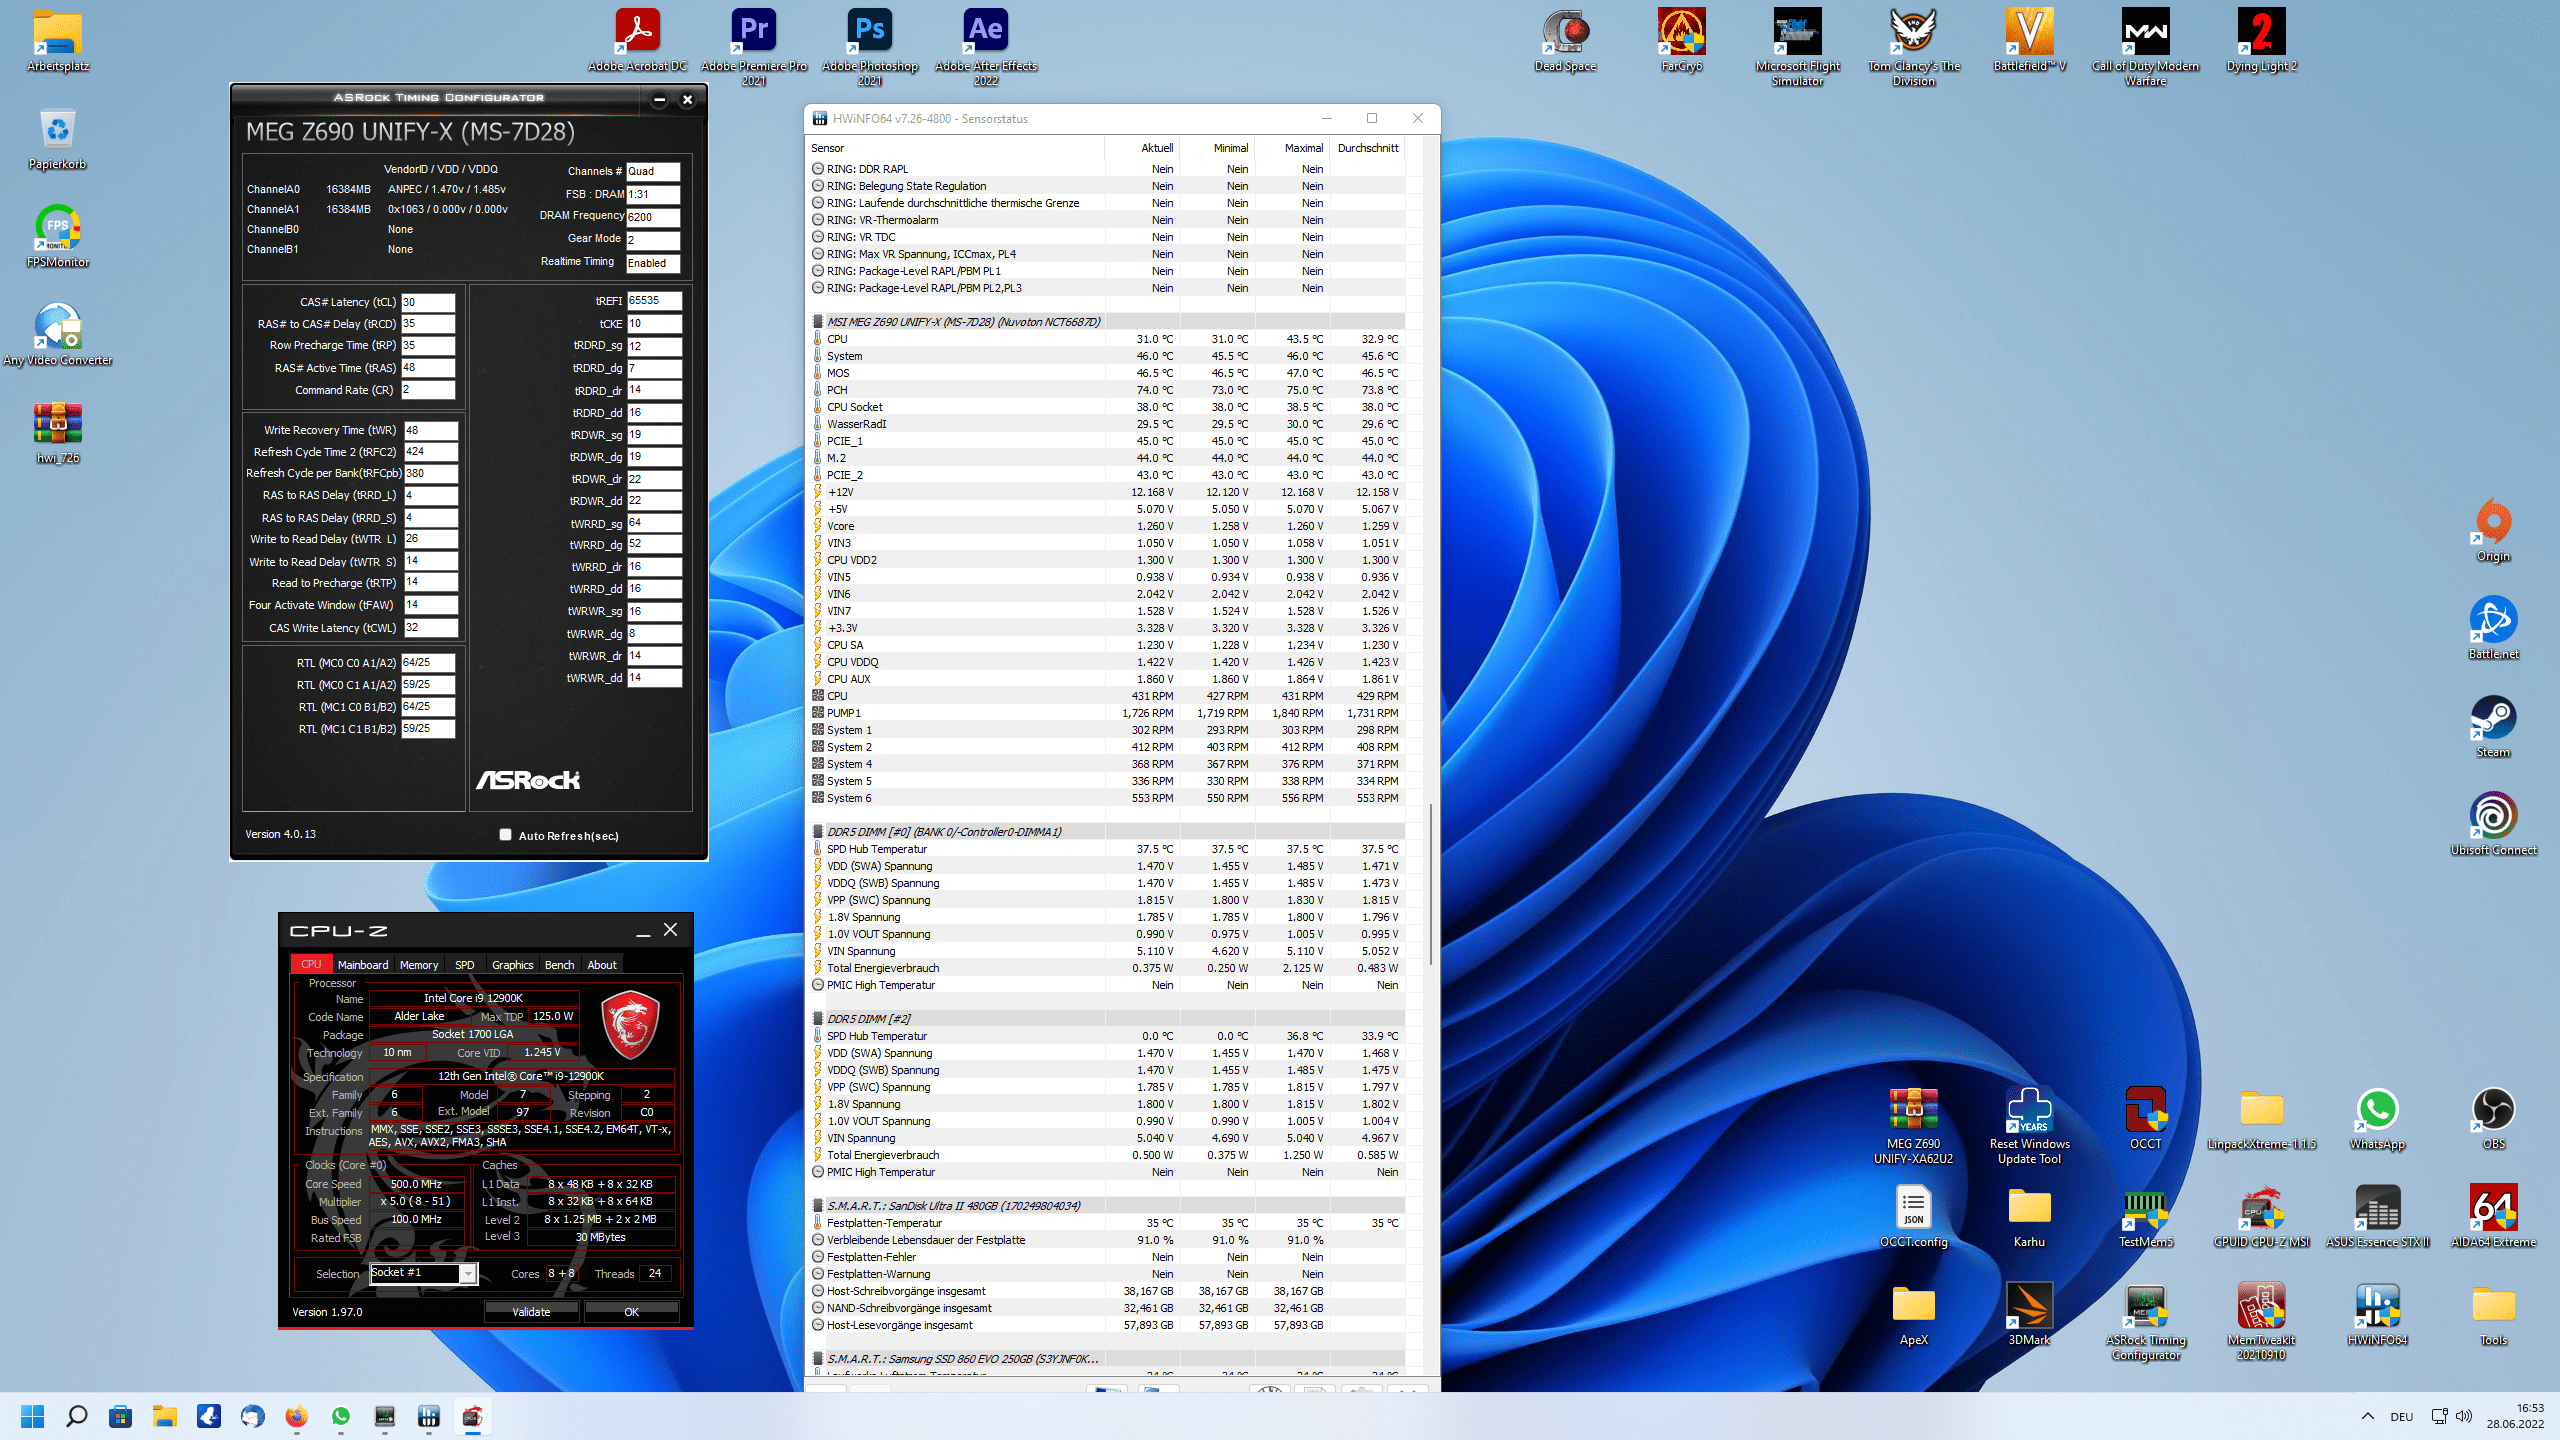This screenshot has width=2560, height=1440.
Task: Switch to CPU-Z Mainboard tab
Action: point(362,965)
